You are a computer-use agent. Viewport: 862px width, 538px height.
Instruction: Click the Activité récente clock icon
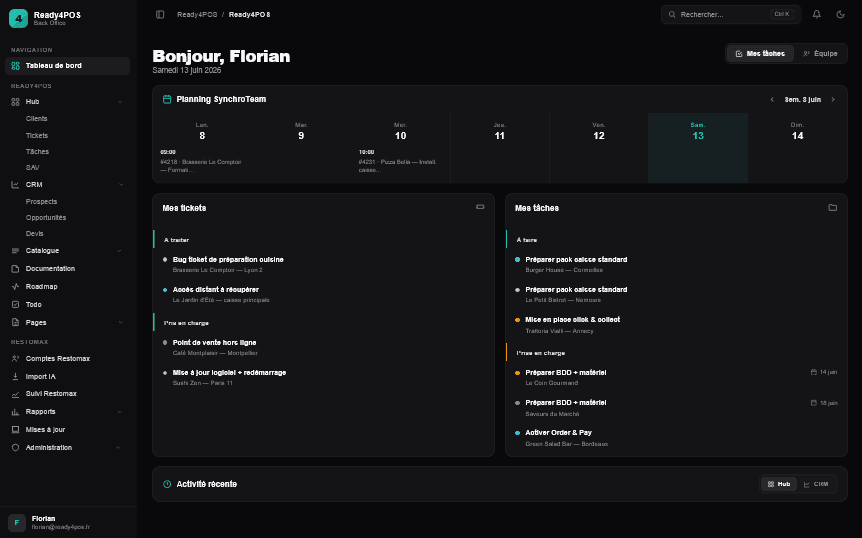(167, 484)
